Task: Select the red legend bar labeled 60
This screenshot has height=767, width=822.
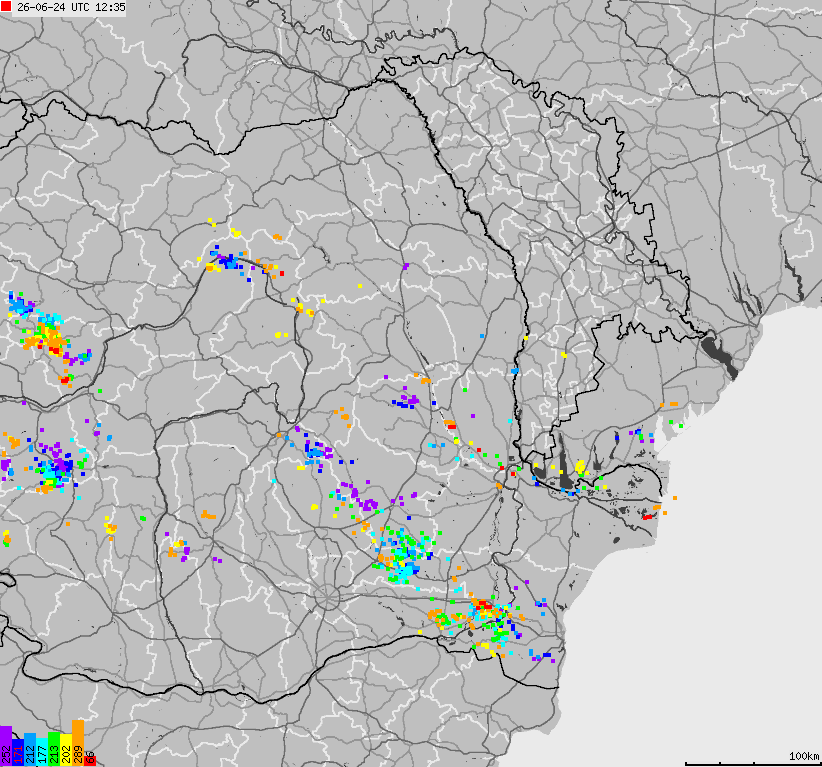Action: click(x=90, y=761)
